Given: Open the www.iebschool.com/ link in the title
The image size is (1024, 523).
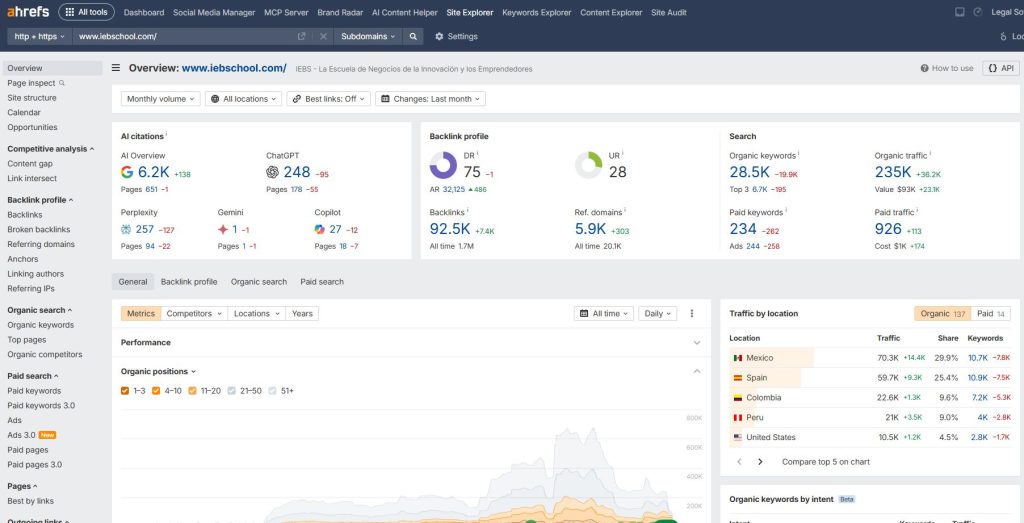Looking at the screenshot, I should pyautogui.click(x=234, y=68).
